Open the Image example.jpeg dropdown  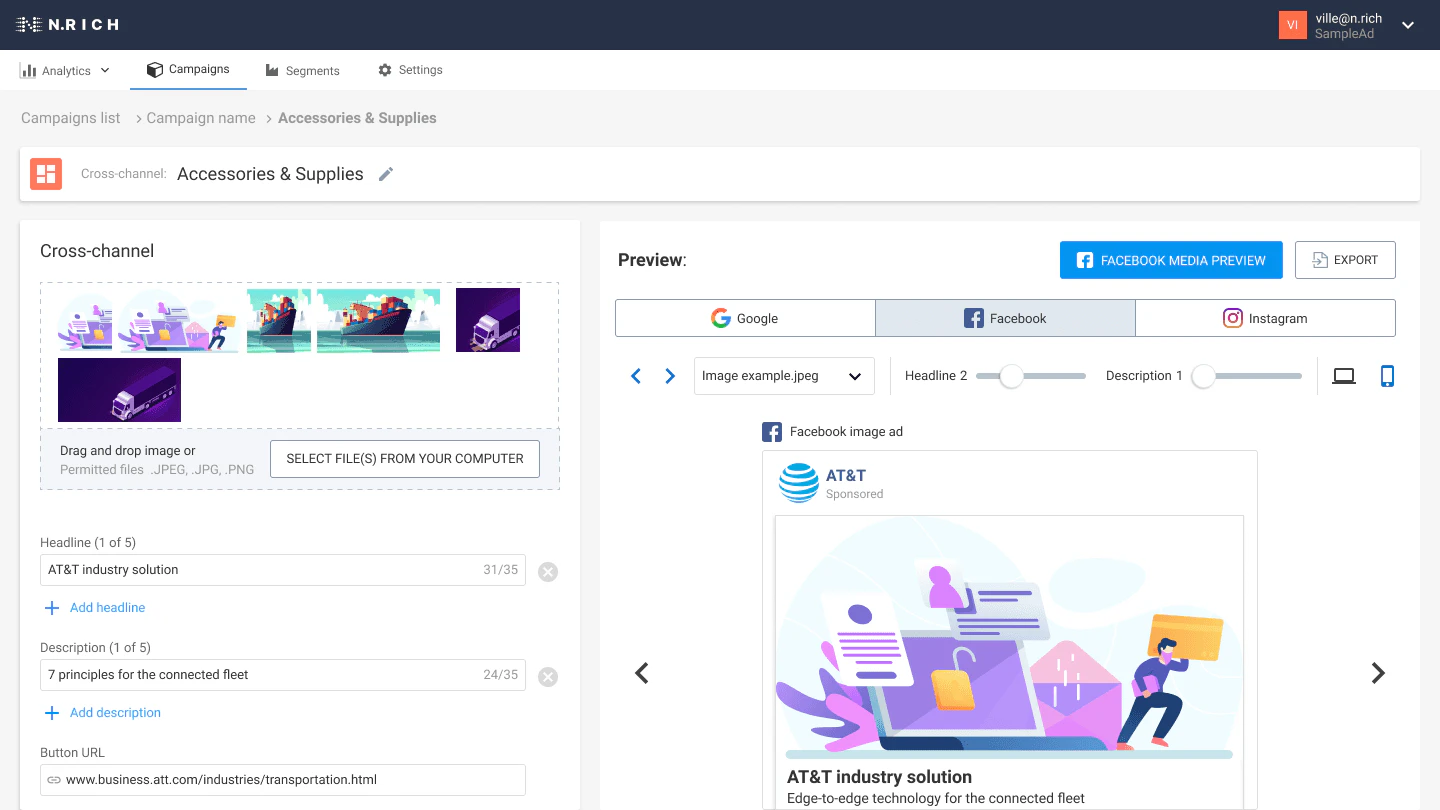coord(784,376)
